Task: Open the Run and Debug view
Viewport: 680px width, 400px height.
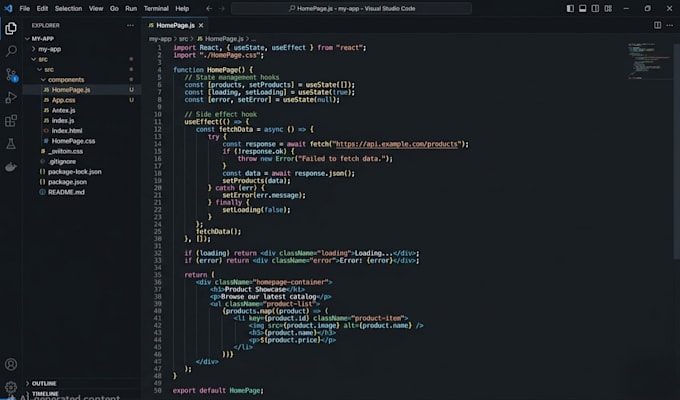Action: pyautogui.click(x=11, y=98)
